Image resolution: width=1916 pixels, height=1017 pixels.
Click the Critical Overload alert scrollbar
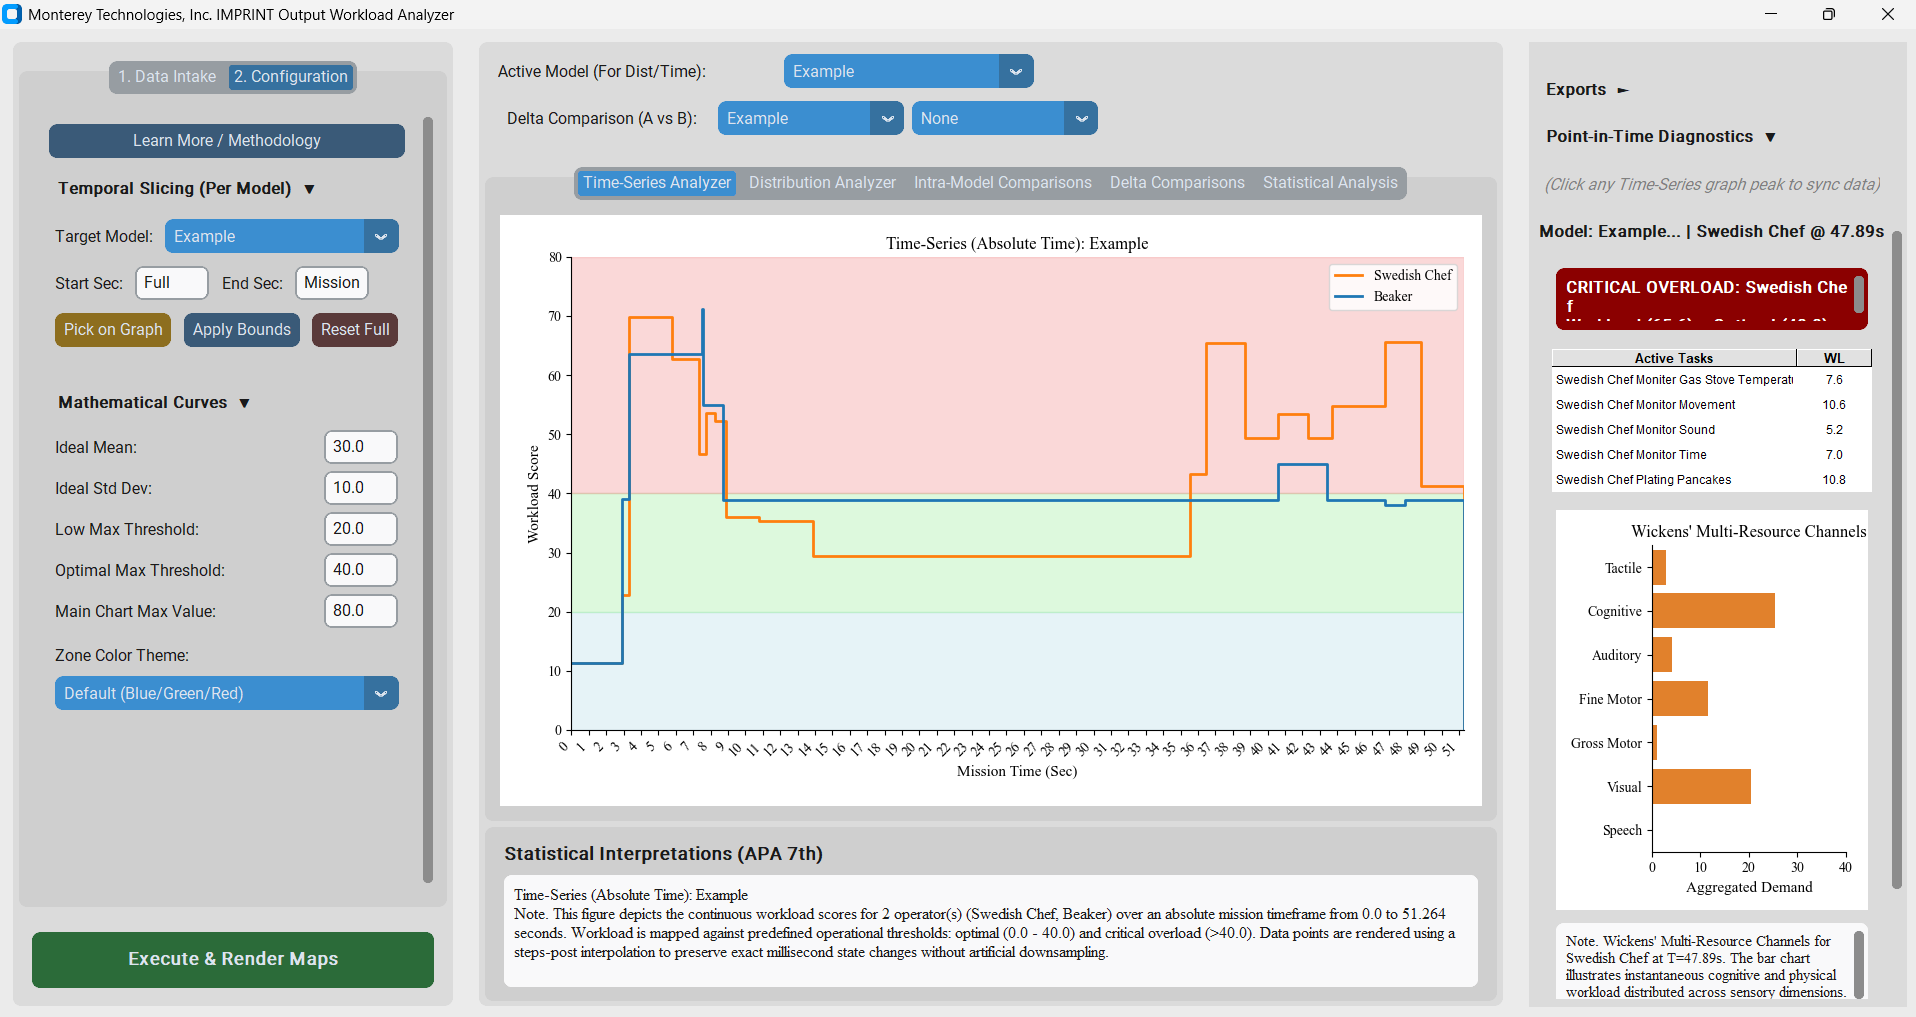point(1859,296)
